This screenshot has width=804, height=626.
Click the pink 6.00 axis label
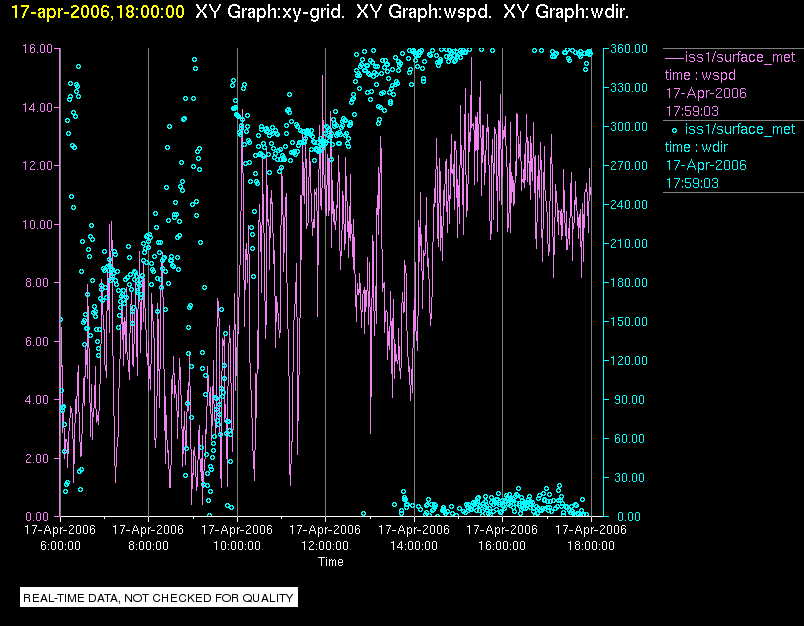point(39,341)
